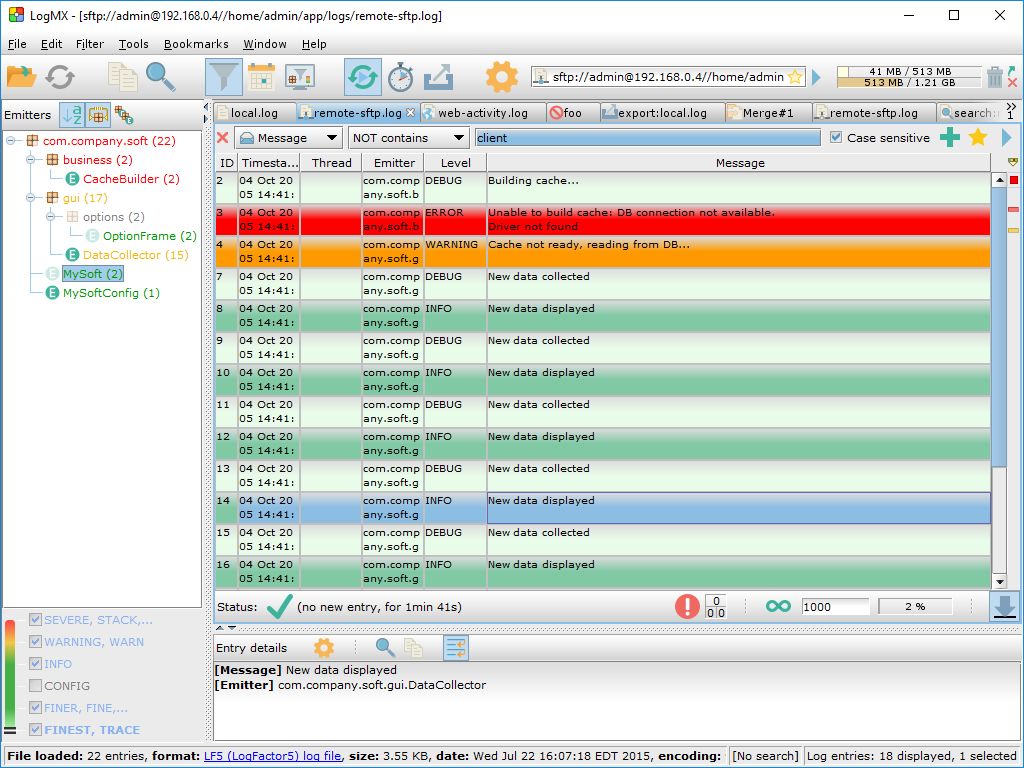Switch to the local.log tab
This screenshot has height=768, width=1024.
pos(254,113)
